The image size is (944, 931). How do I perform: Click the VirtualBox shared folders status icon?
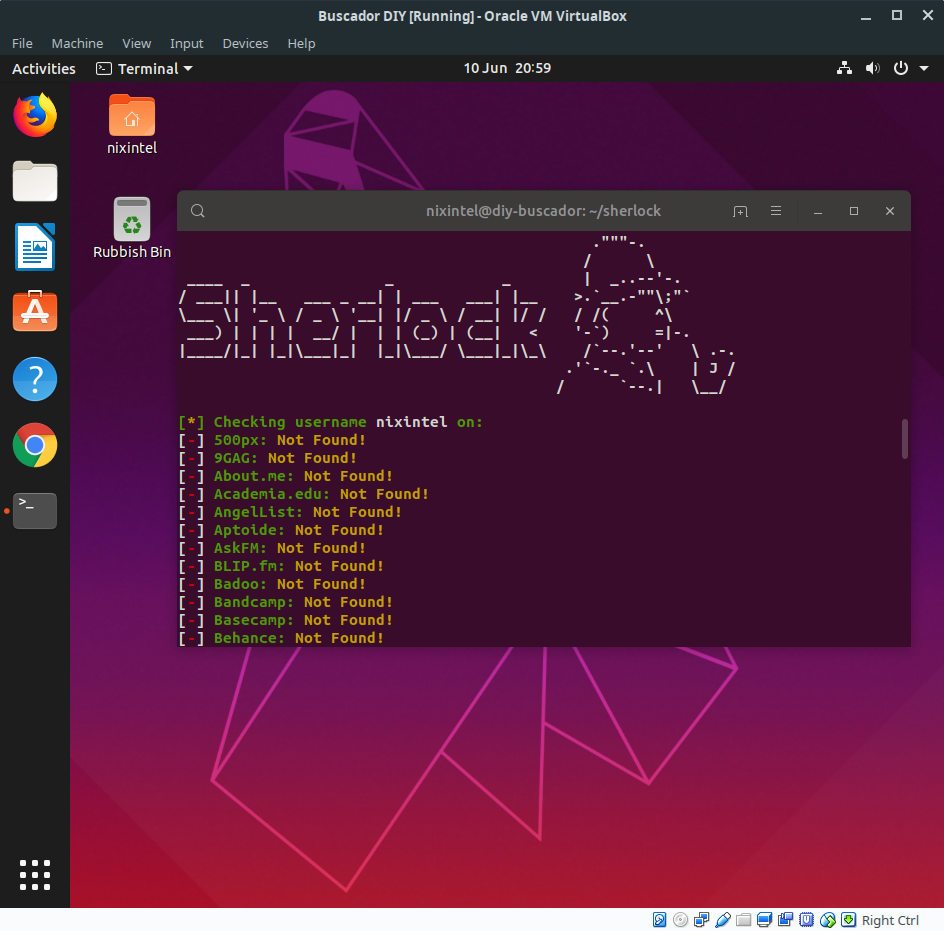tap(744, 920)
